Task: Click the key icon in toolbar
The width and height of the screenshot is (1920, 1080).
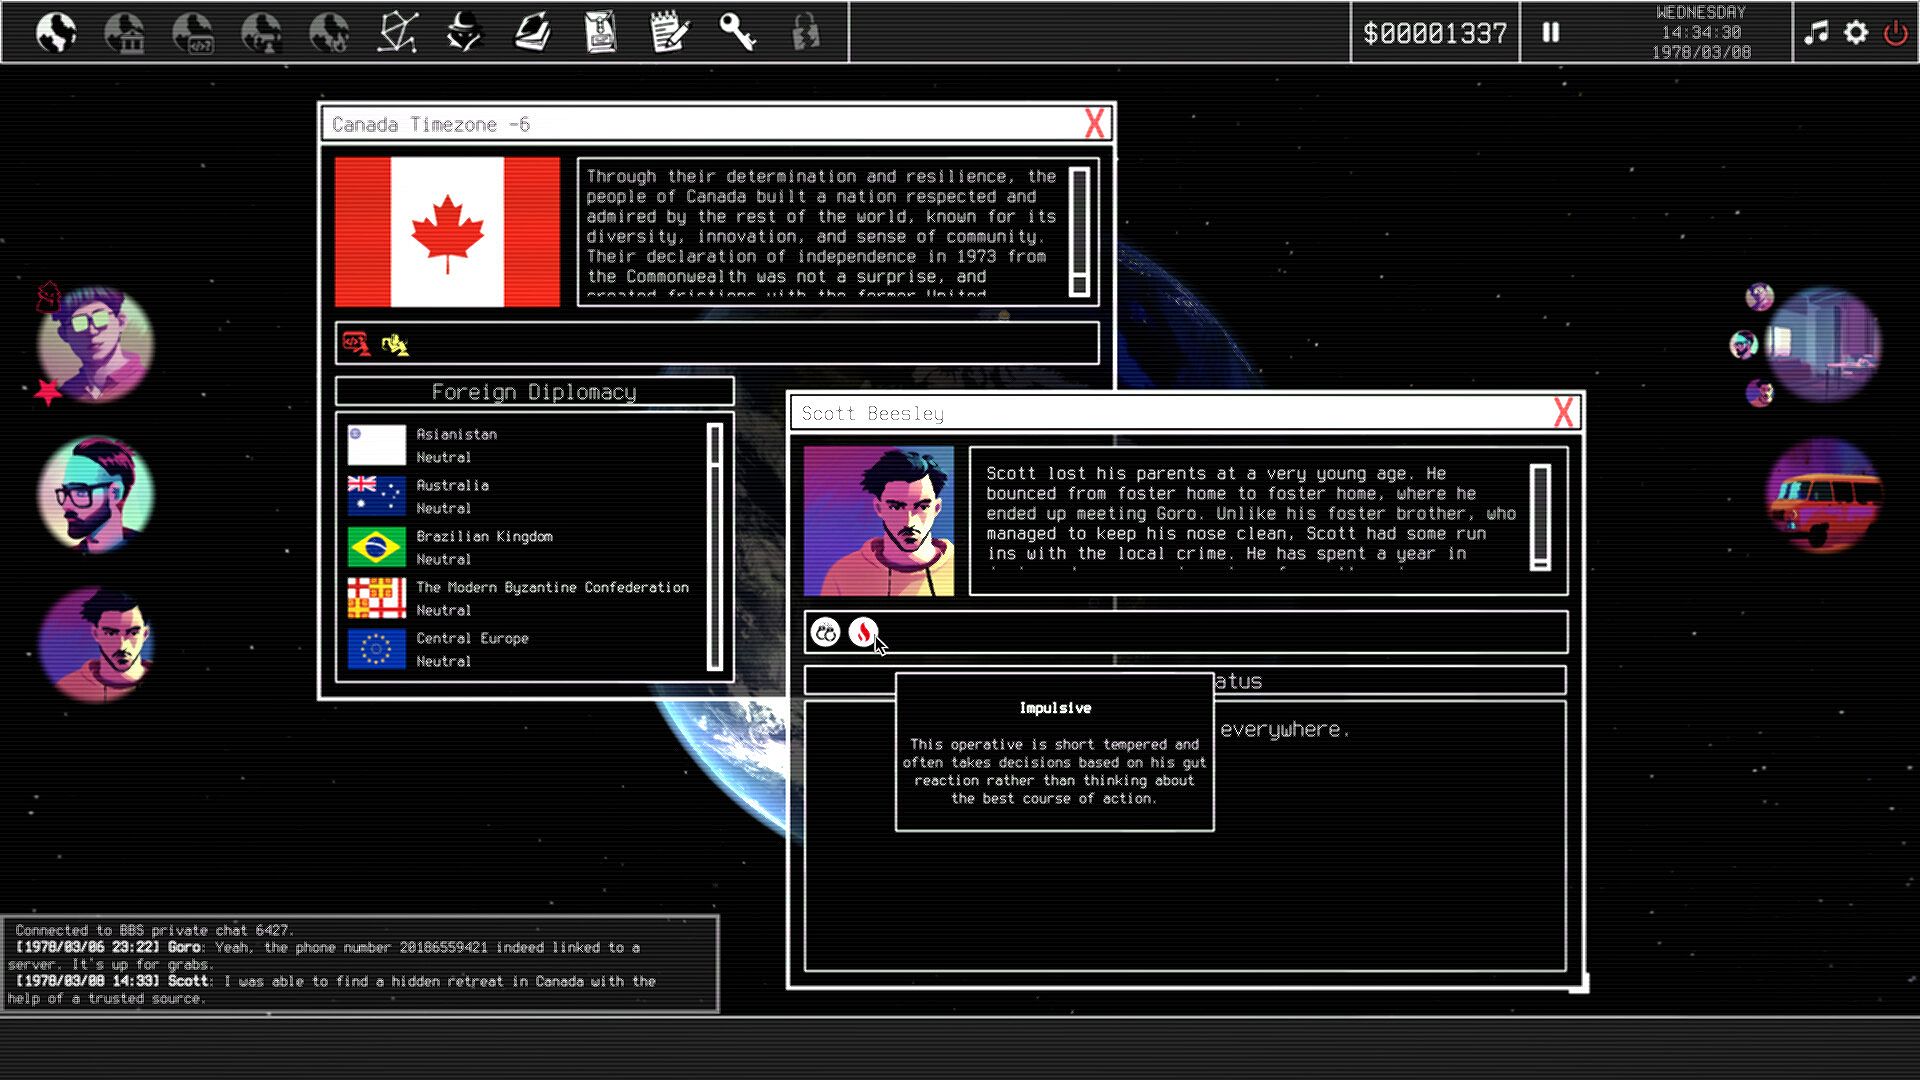Action: point(737,33)
